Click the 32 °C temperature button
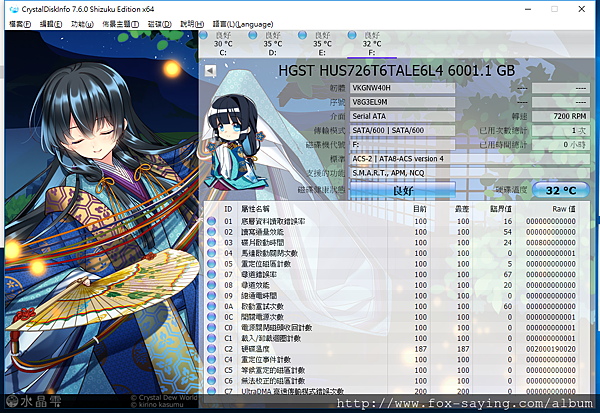600x413 pixels. coord(561,190)
